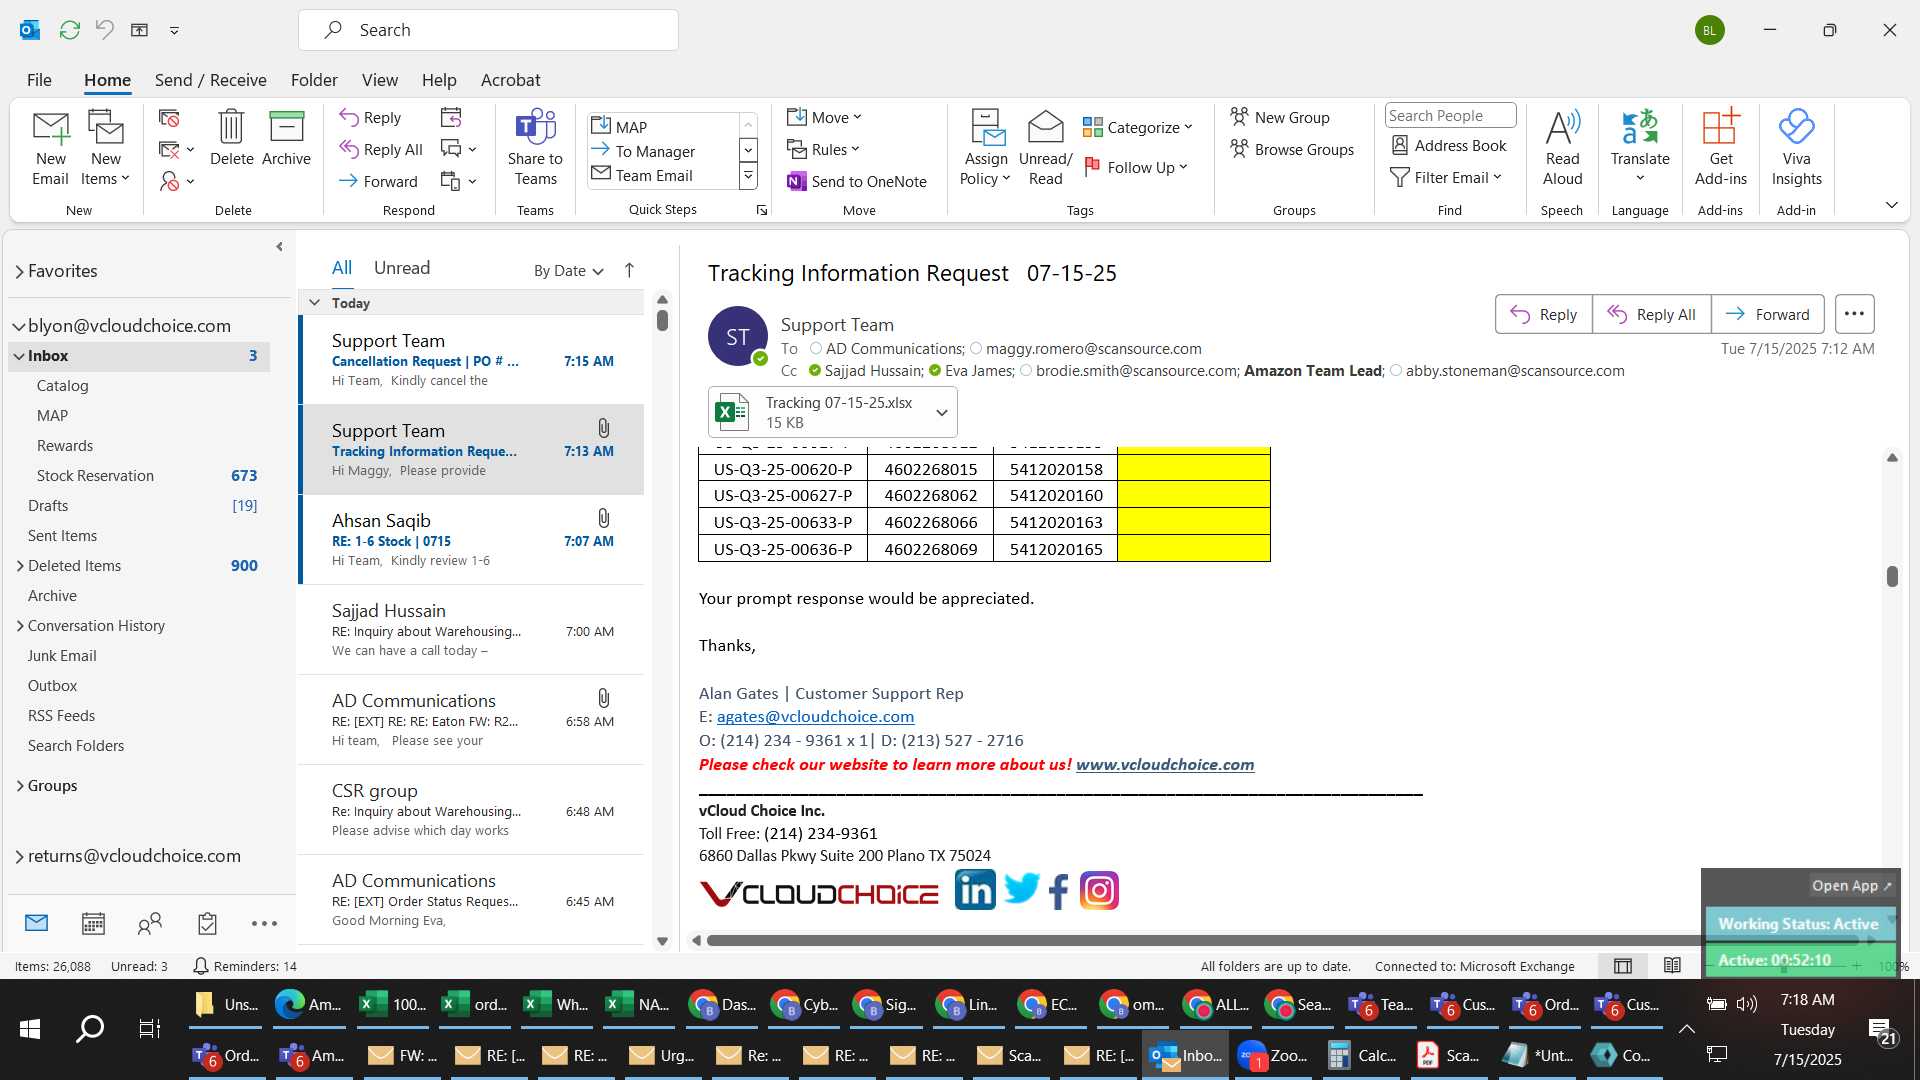Open agates@vcloudchoice.com email link
Screen dimensions: 1920x1080
click(x=815, y=716)
